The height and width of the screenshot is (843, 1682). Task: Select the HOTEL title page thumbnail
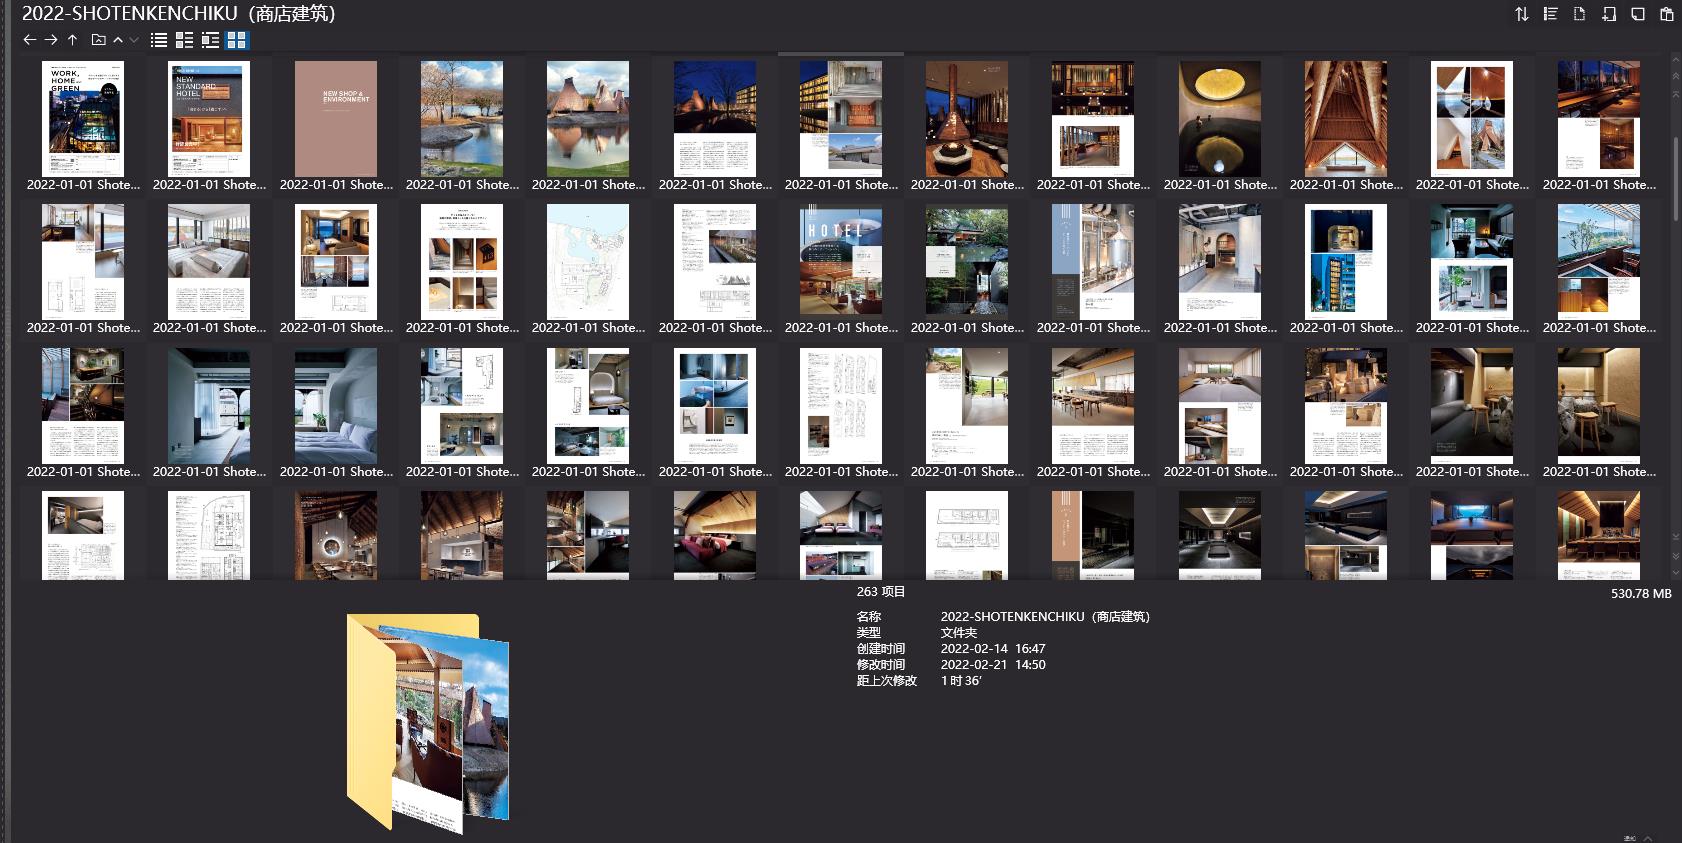[841, 262]
